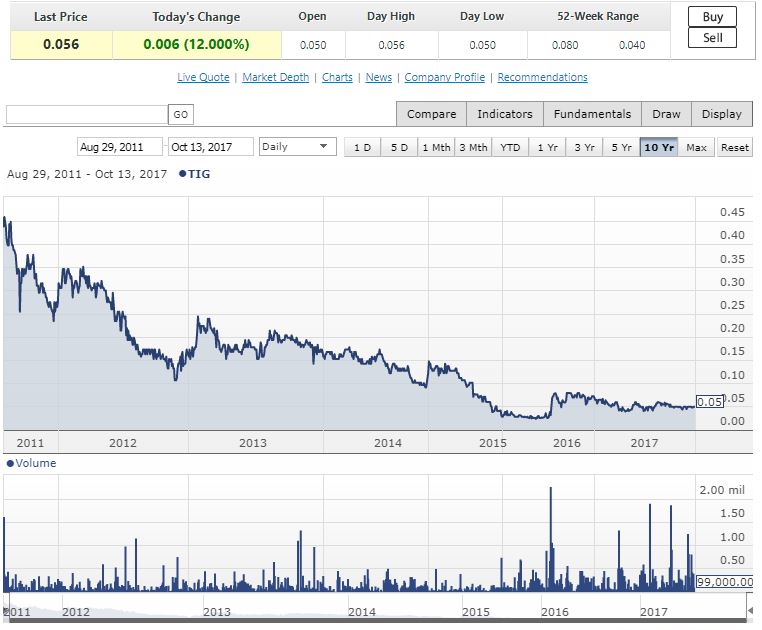Screen dimensions: 762x630
Task: Click the TIG series legend marker
Action: 183,174
